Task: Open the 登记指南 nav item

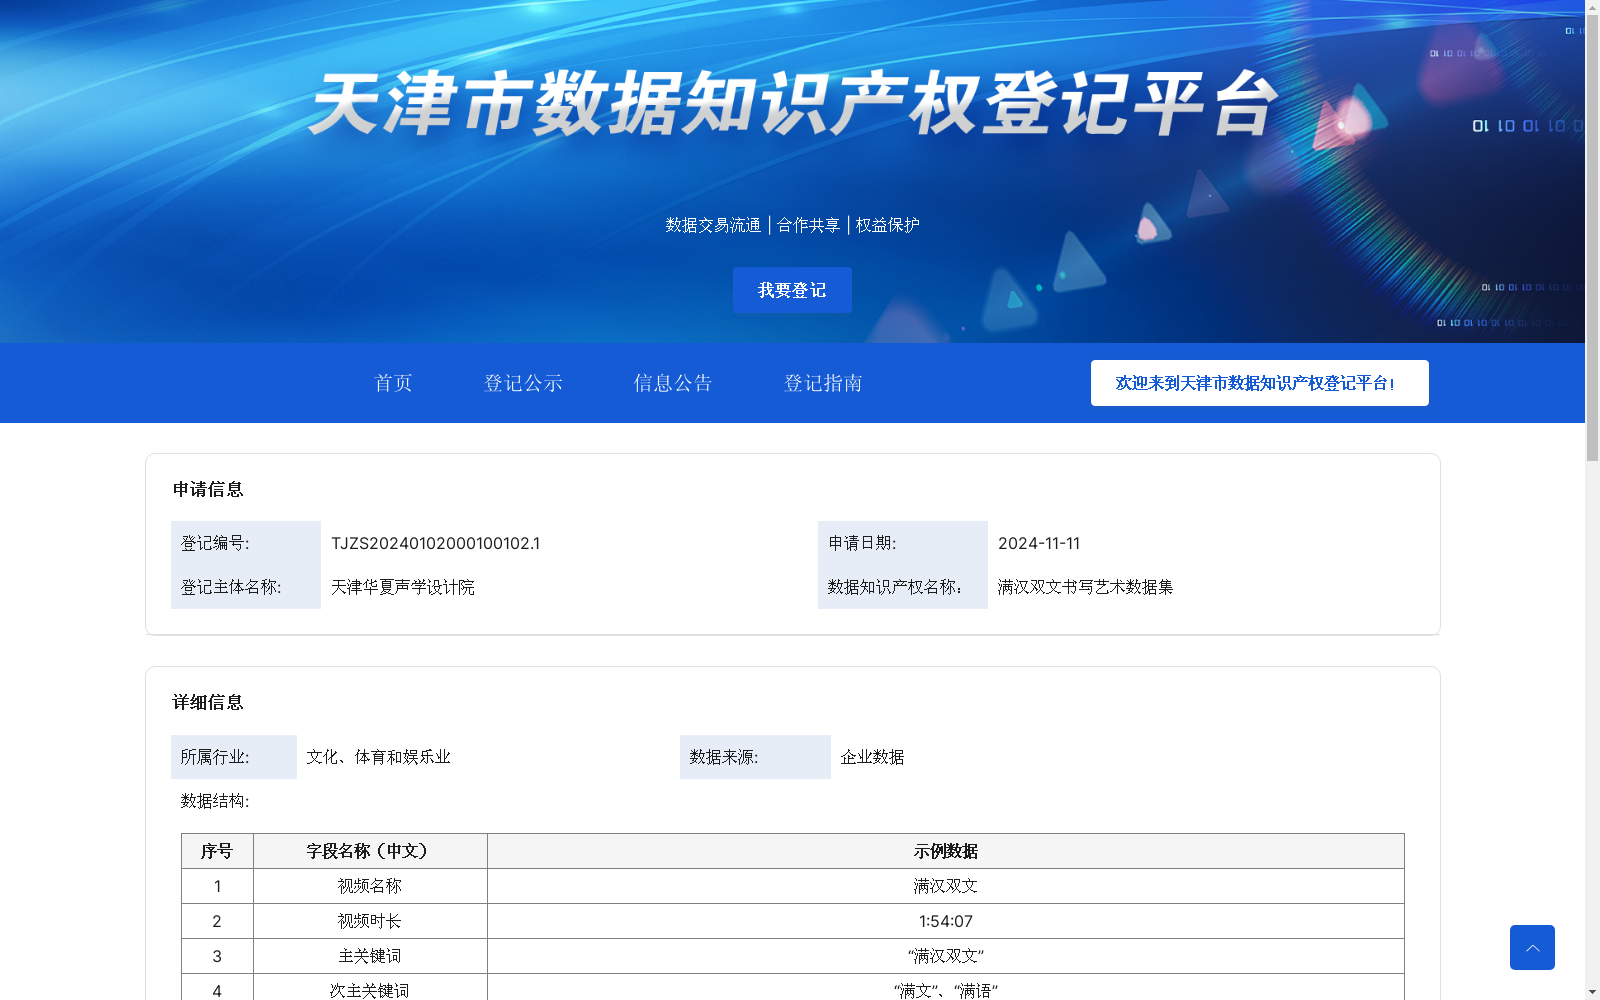Action: point(823,383)
